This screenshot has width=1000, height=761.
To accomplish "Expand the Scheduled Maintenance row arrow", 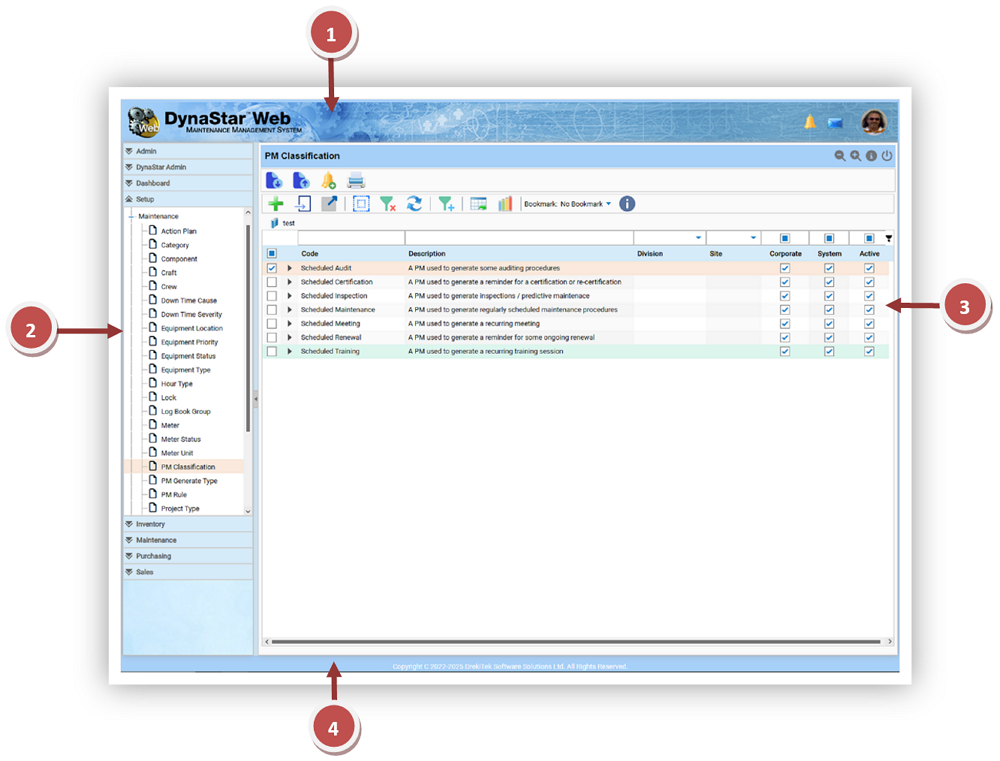I will click(x=290, y=310).
